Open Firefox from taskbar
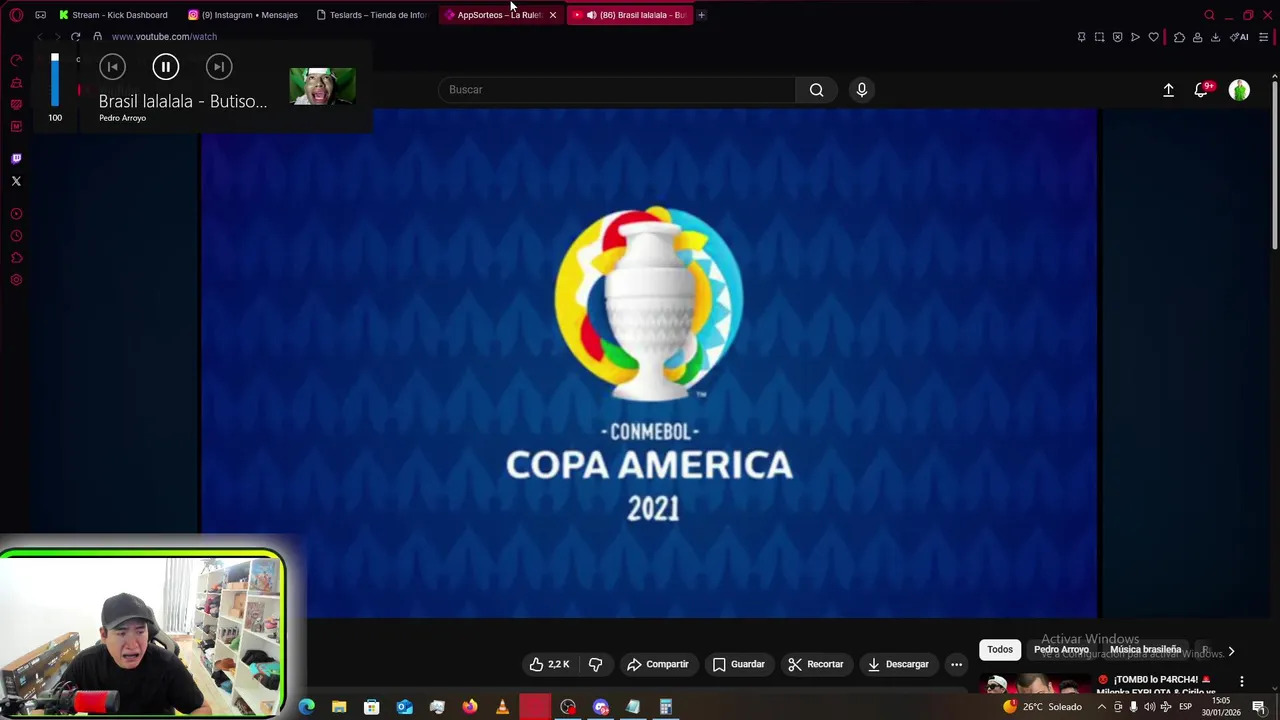 469,707
